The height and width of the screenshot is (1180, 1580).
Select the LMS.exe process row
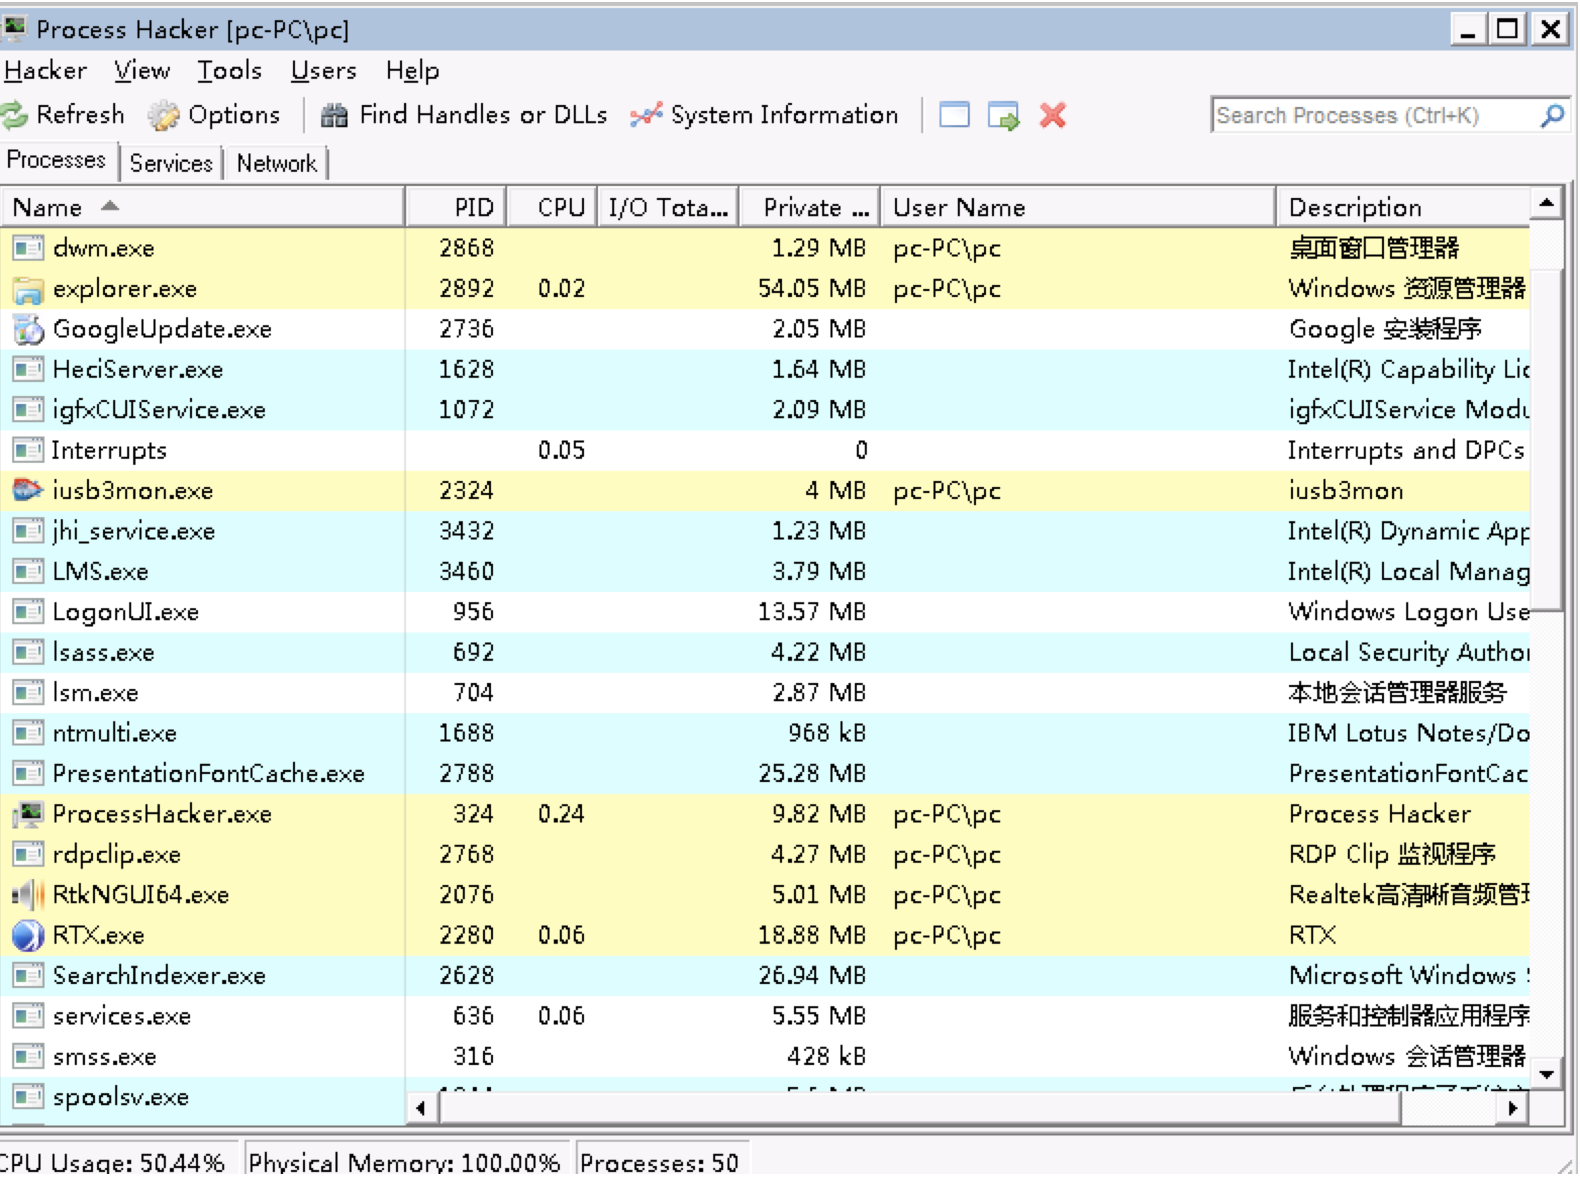pos(766,572)
